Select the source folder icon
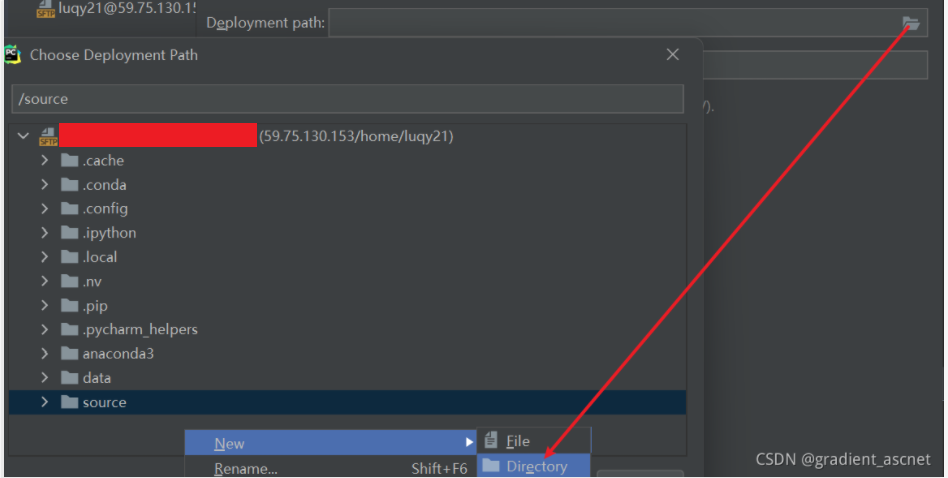The image size is (948, 478). (70, 402)
